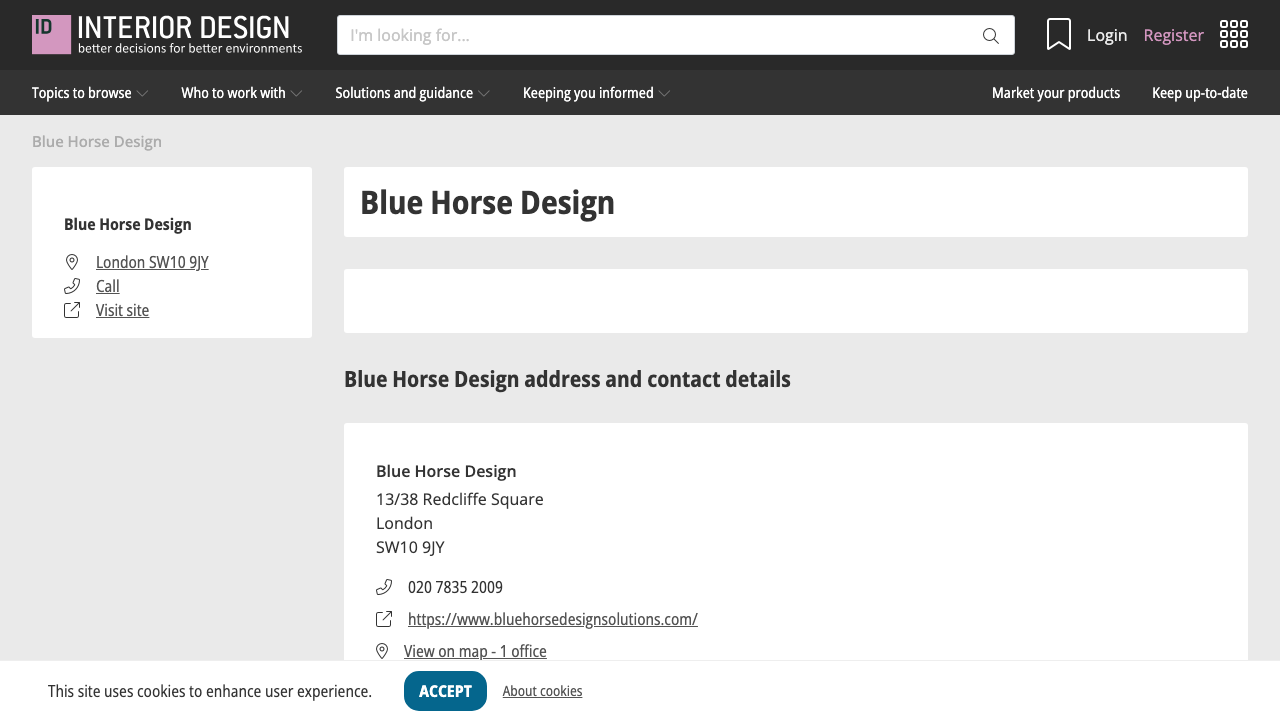Click the location pin icon beside London SW10 9JY

coord(71,261)
